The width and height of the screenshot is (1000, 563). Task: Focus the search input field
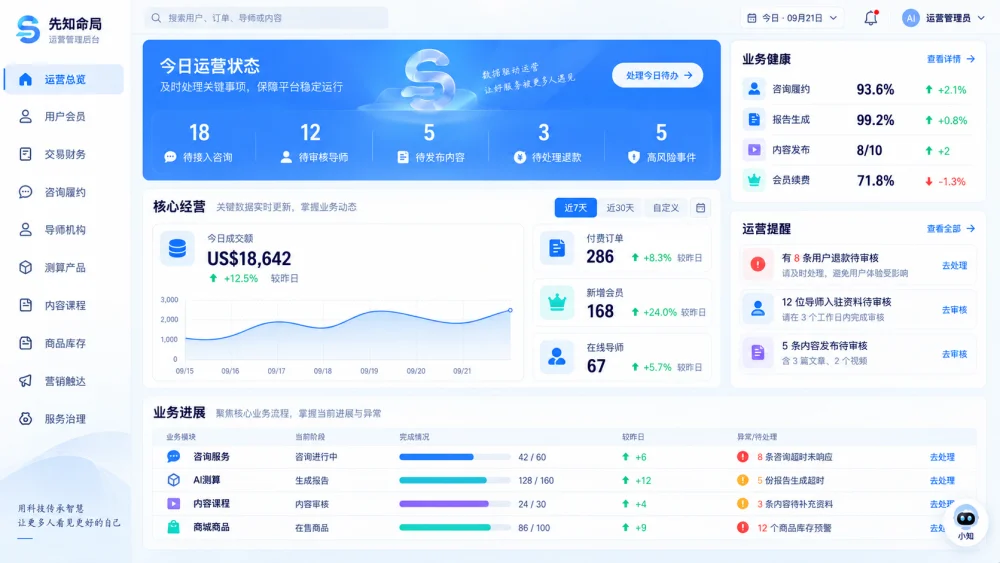click(x=267, y=18)
